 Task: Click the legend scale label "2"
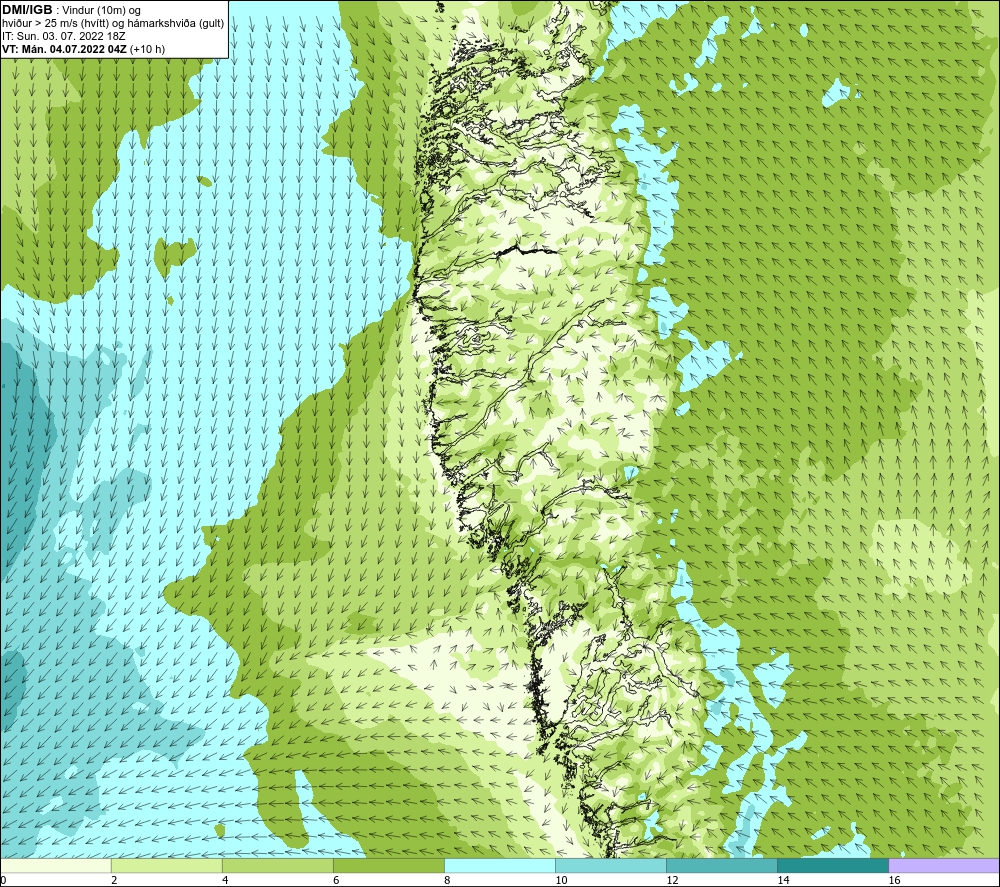(114, 881)
